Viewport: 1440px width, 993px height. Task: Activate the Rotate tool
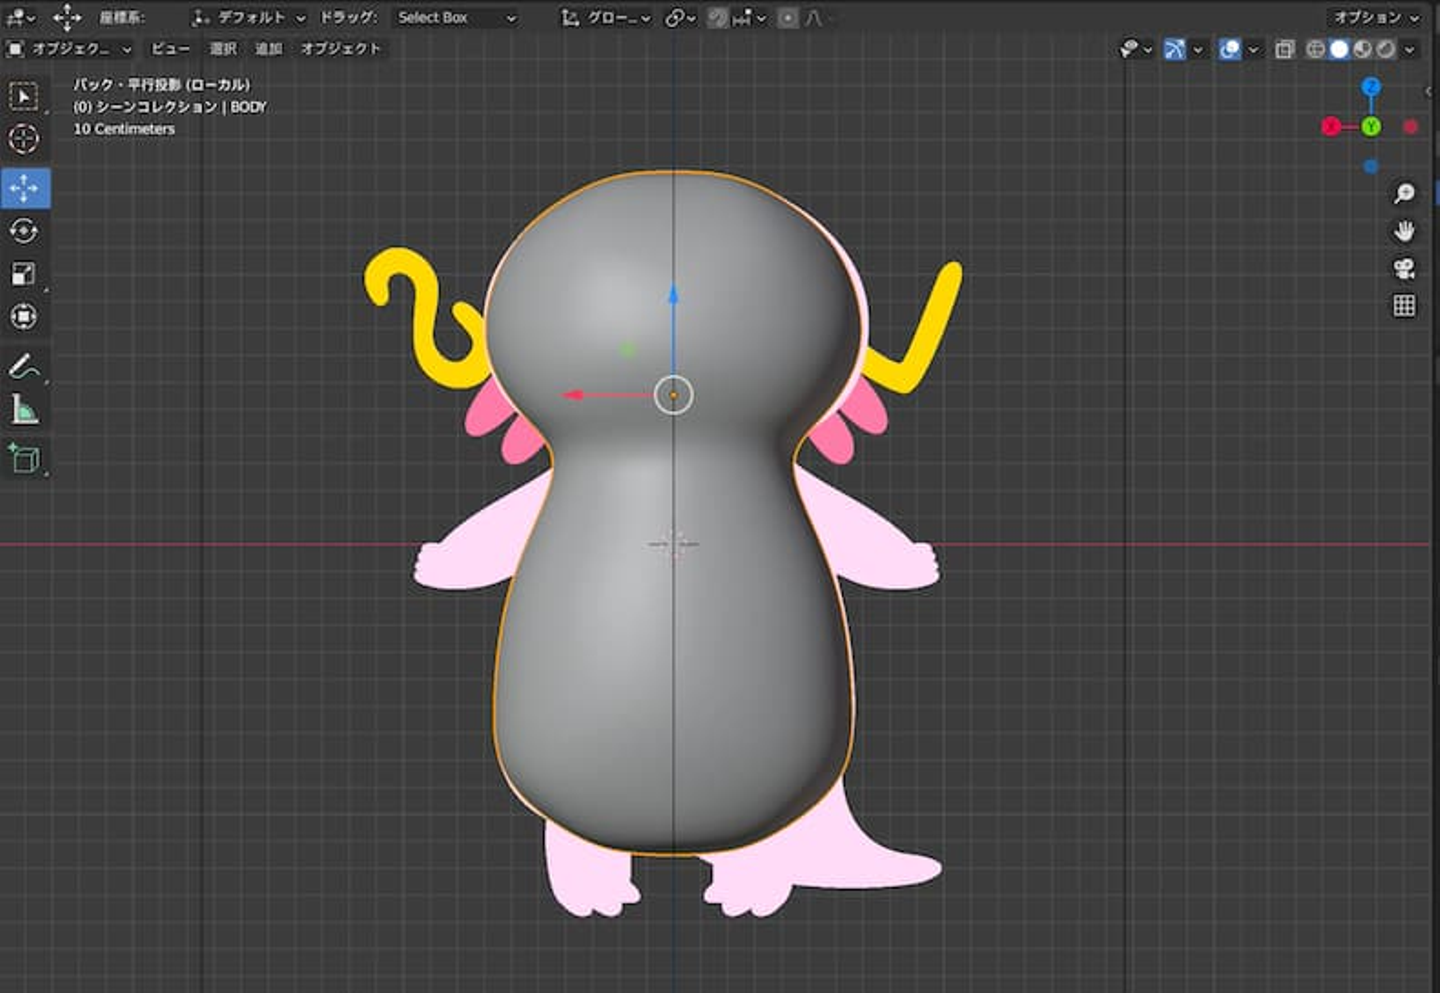coord(24,231)
